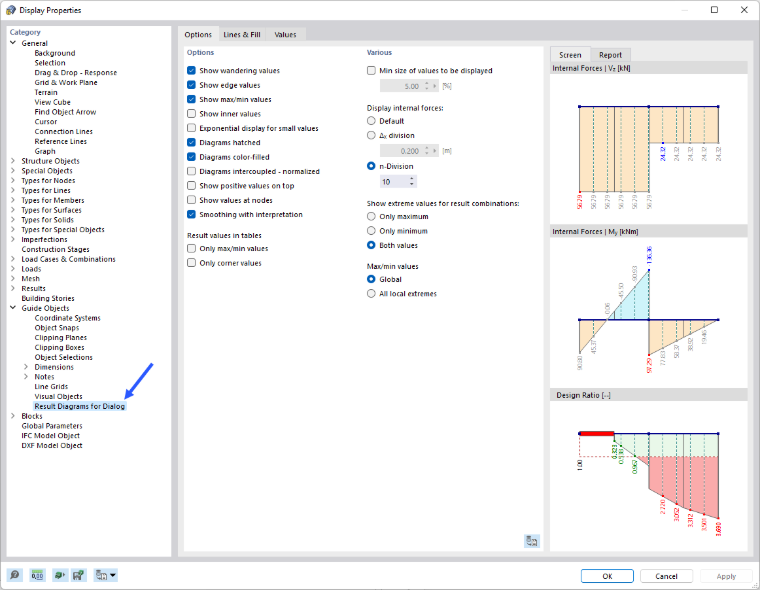The width and height of the screenshot is (760, 590).
Task: Select All local extremes option
Action: tap(371, 293)
